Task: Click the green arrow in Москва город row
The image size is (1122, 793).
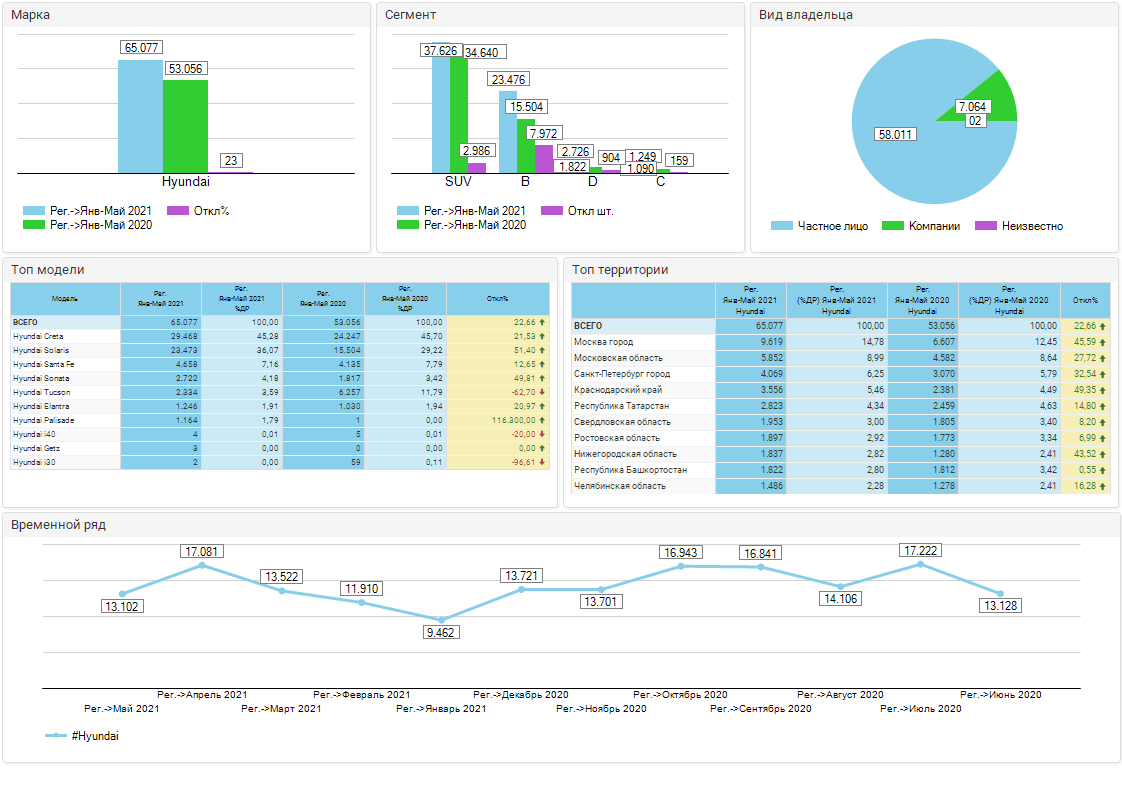Action: pyautogui.click(x=1102, y=342)
